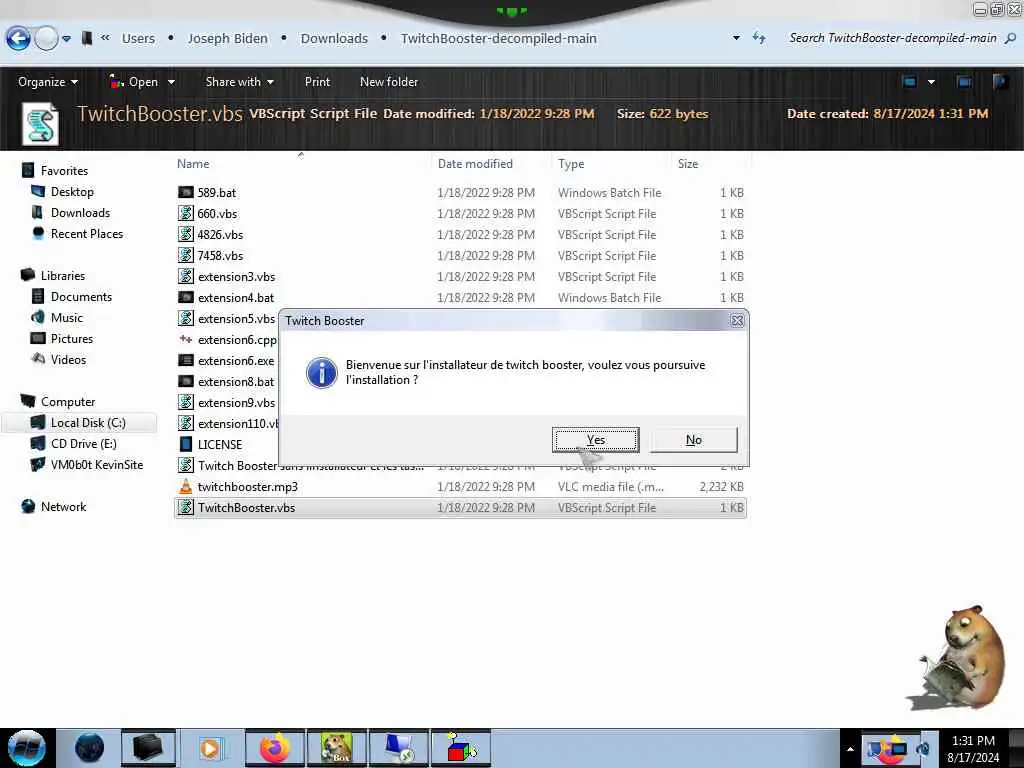Select Downloads breadcrumb in address bar
Image resolution: width=1024 pixels, height=768 pixels.
coord(334,39)
